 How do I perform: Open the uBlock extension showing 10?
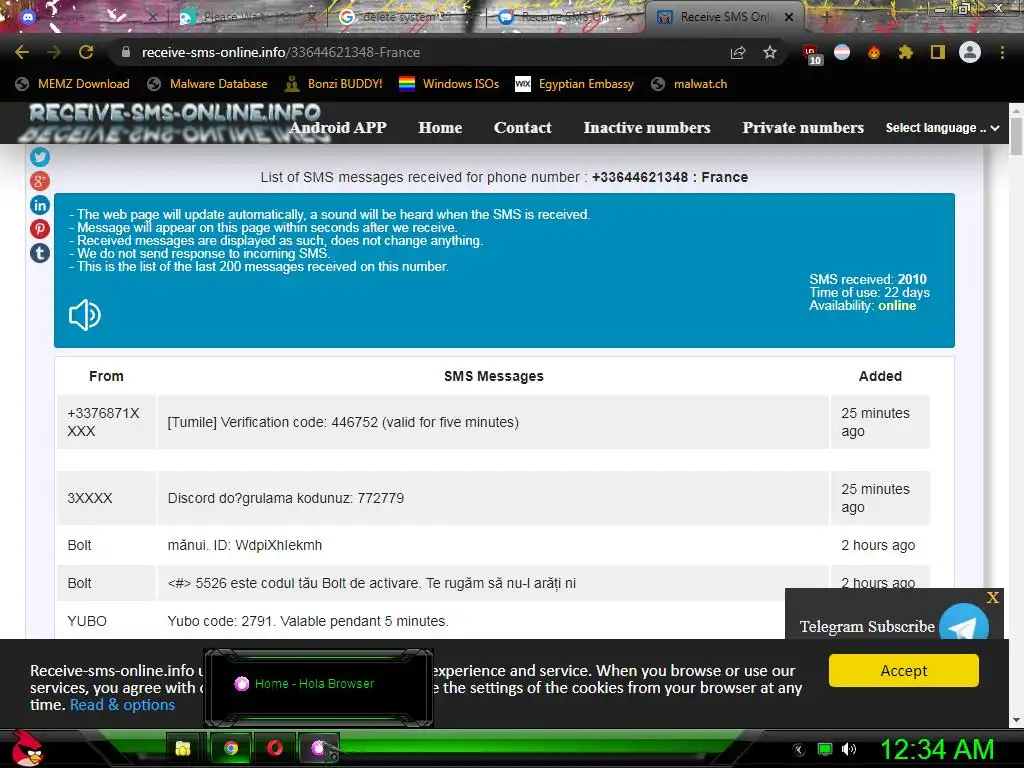pyautogui.click(x=811, y=54)
